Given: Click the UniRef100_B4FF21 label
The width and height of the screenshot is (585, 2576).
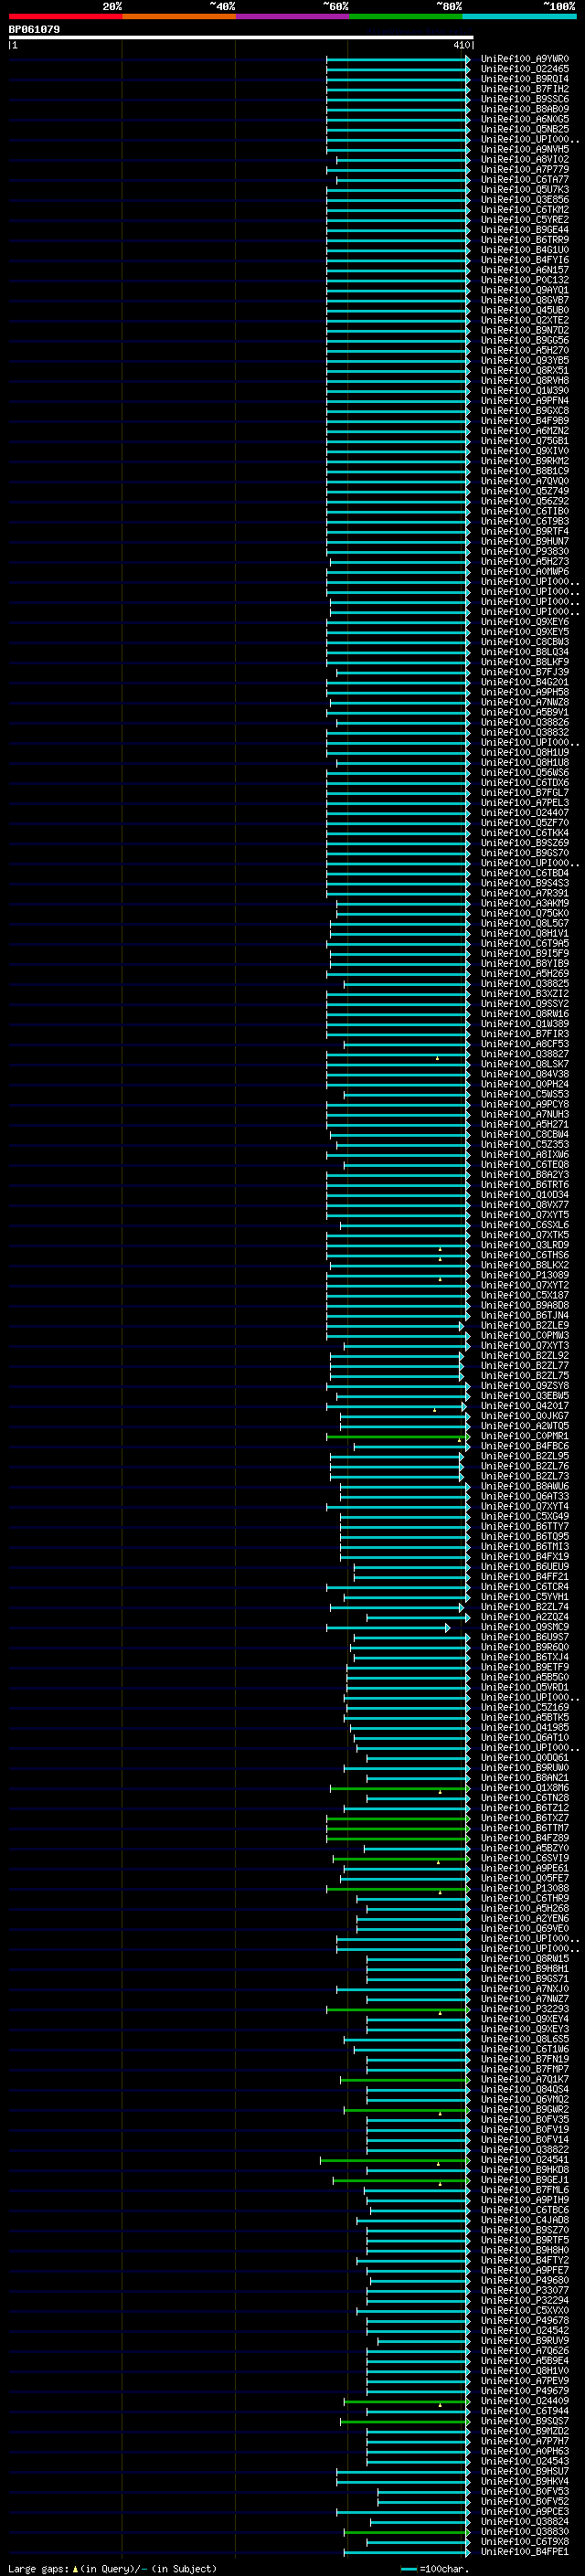Looking at the screenshot, I should [525, 1577].
